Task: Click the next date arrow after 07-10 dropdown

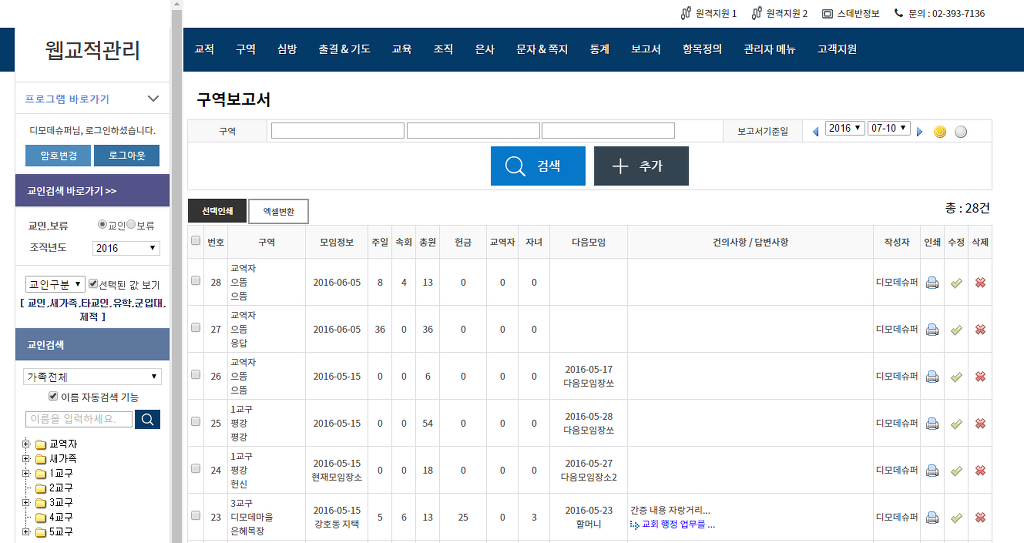Action: pyautogui.click(x=920, y=131)
